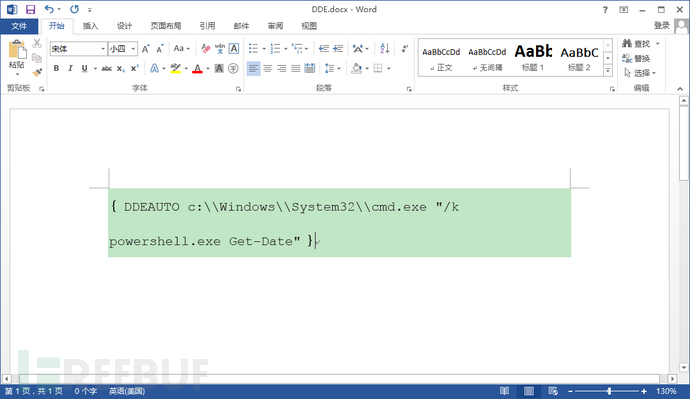This screenshot has height=399, width=690.
Task: Click the sign-in link
Action: (x=661, y=26)
